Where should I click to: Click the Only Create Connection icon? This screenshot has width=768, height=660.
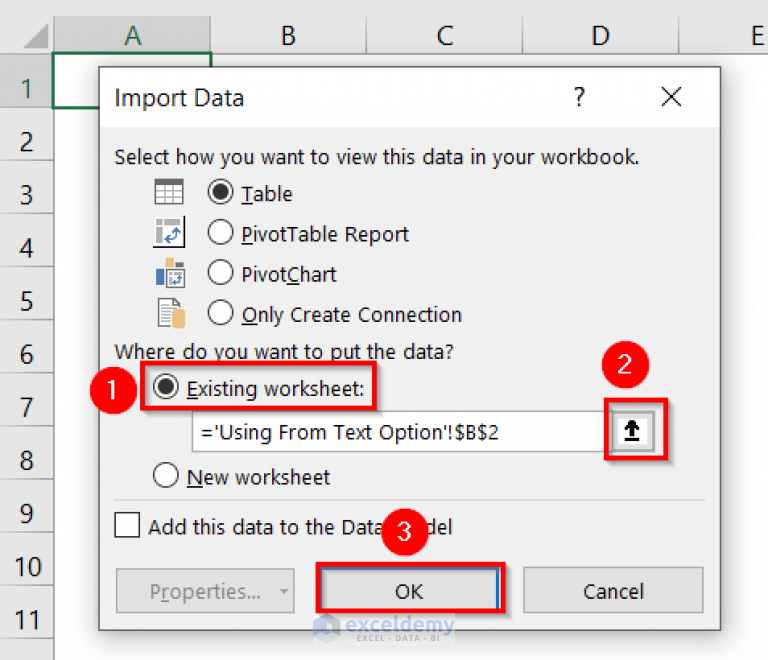(169, 313)
